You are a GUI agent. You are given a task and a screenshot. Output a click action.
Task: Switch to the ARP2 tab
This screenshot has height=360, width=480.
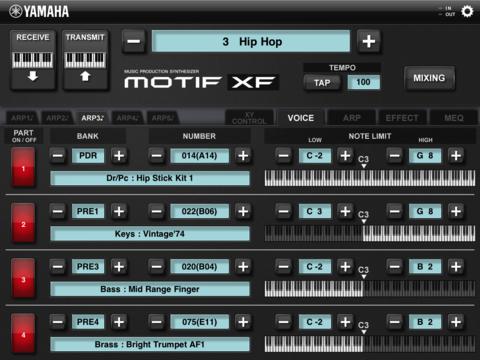58,118
